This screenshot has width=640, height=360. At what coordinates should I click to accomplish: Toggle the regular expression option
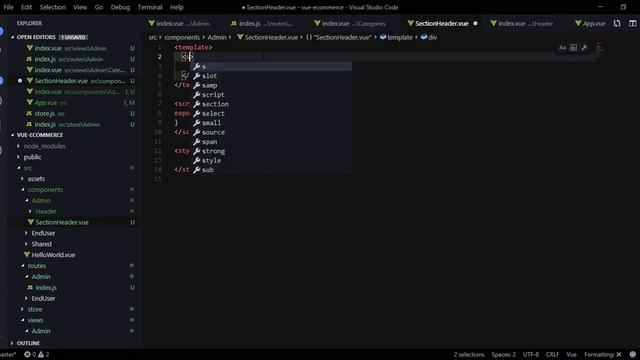(x=584, y=48)
